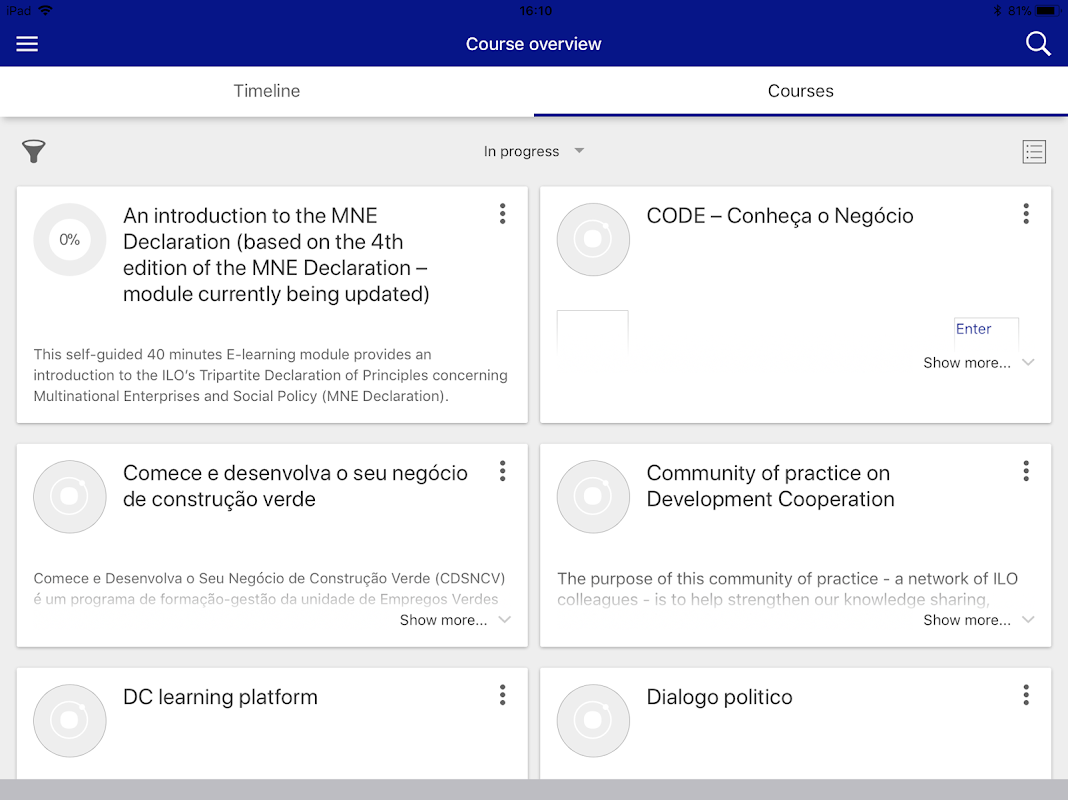This screenshot has height=800, width=1068.
Task: Open options menu for CODE – Conheça o Negócio
Action: pos(1026,214)
